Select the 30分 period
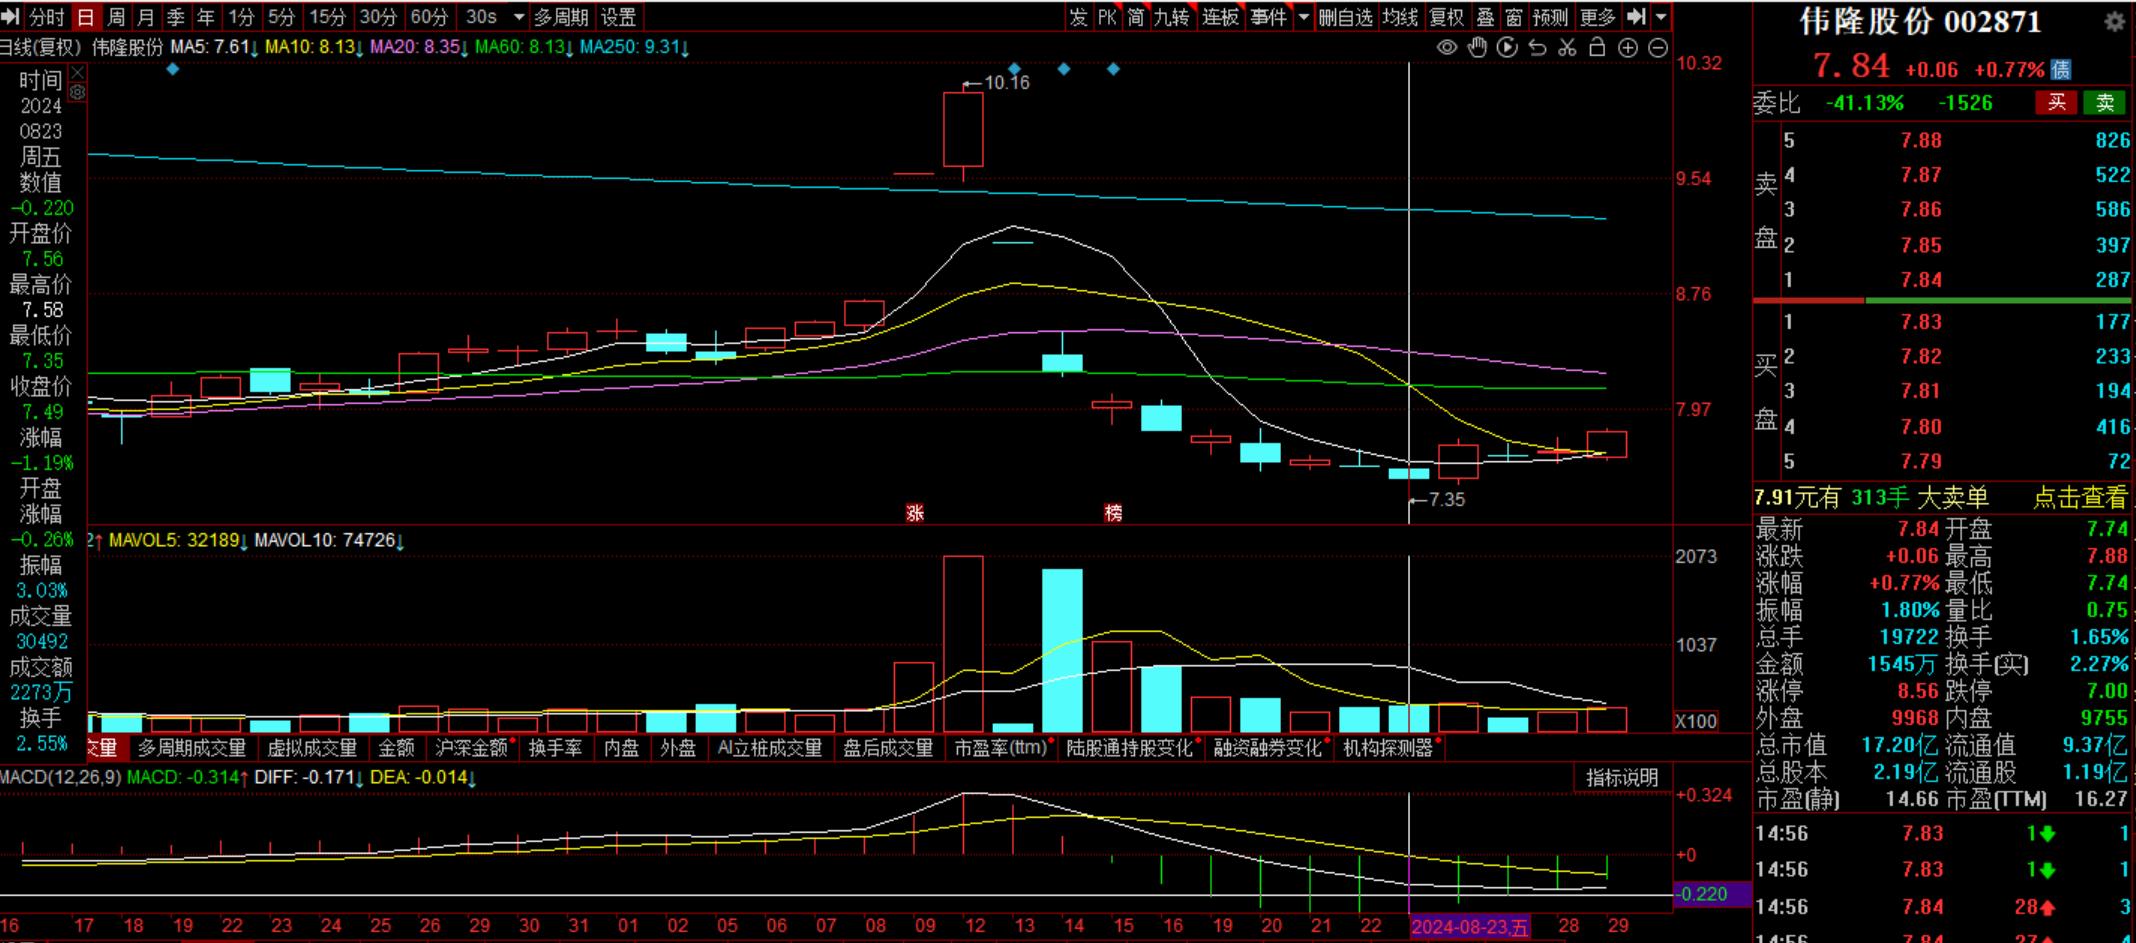This screenshot has height=943, width=2136. [x=378, y=17]
